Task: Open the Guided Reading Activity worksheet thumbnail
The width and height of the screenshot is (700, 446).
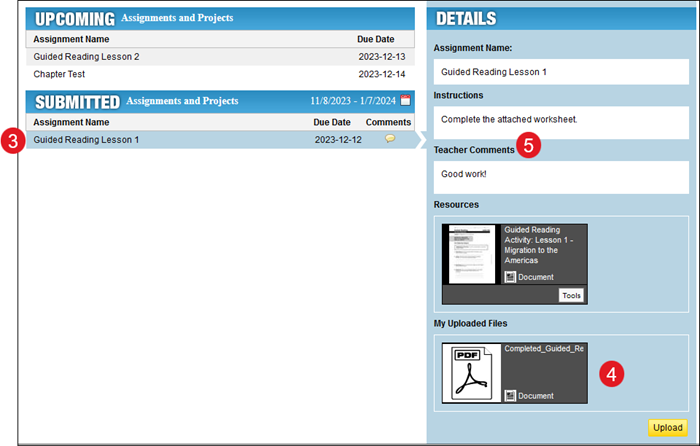Action: 469,254
